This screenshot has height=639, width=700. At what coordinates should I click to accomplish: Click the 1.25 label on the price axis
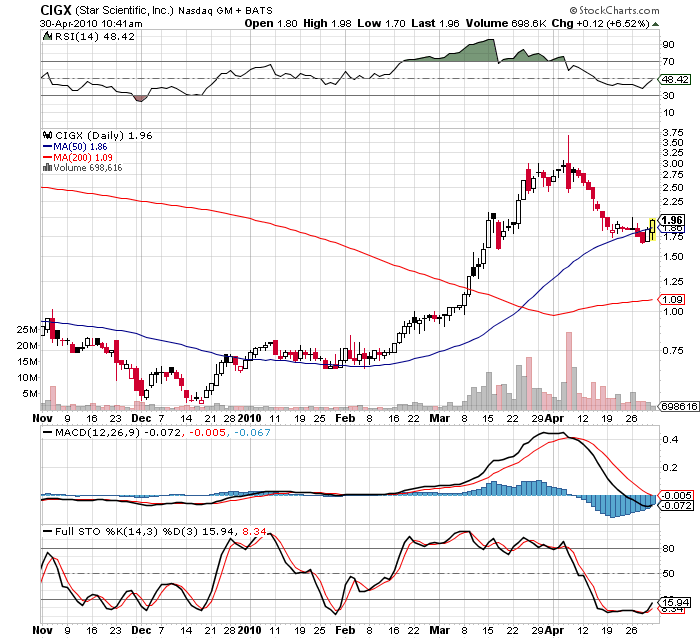point(673,282)
